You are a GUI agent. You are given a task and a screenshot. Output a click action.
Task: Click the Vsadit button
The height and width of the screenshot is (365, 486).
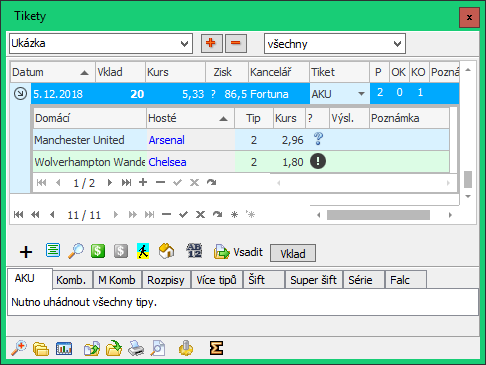click(x=238, y=252)
